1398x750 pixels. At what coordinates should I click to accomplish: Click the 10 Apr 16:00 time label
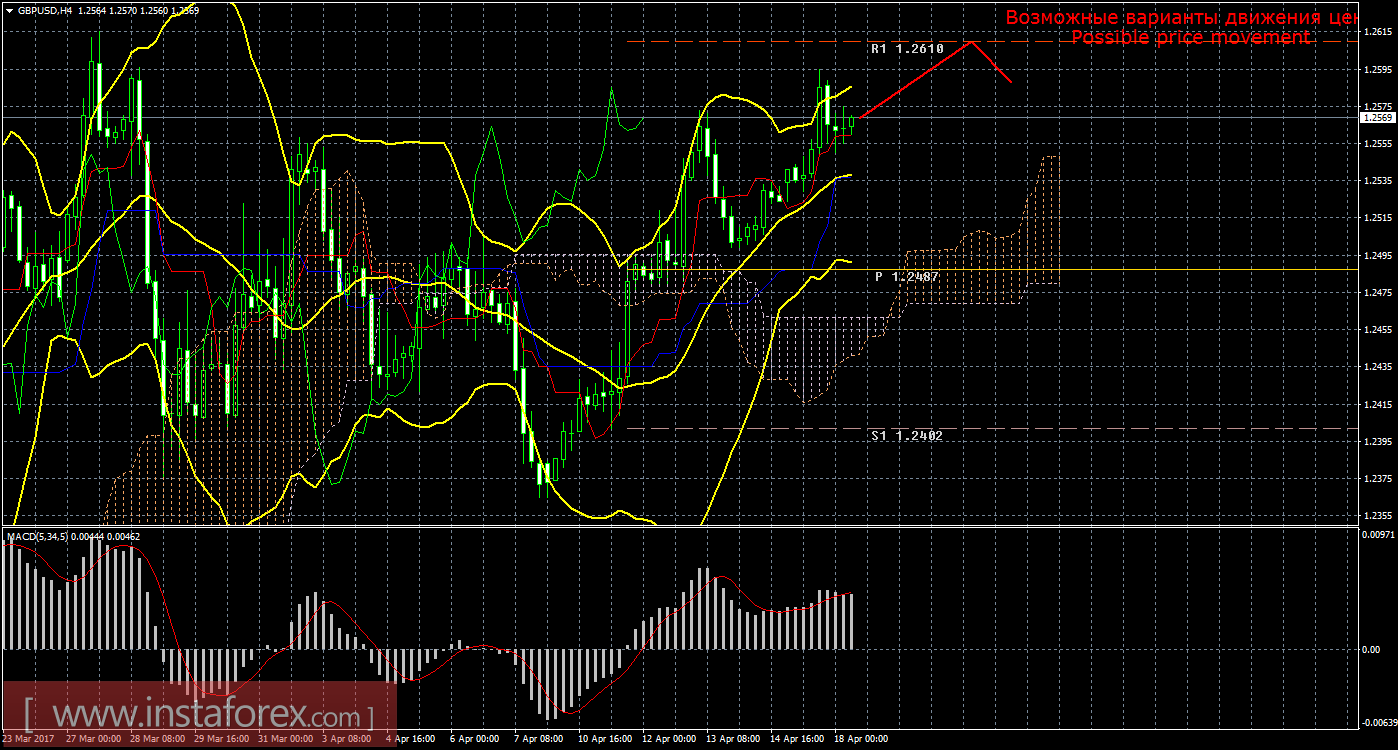[x=604, y=739]
